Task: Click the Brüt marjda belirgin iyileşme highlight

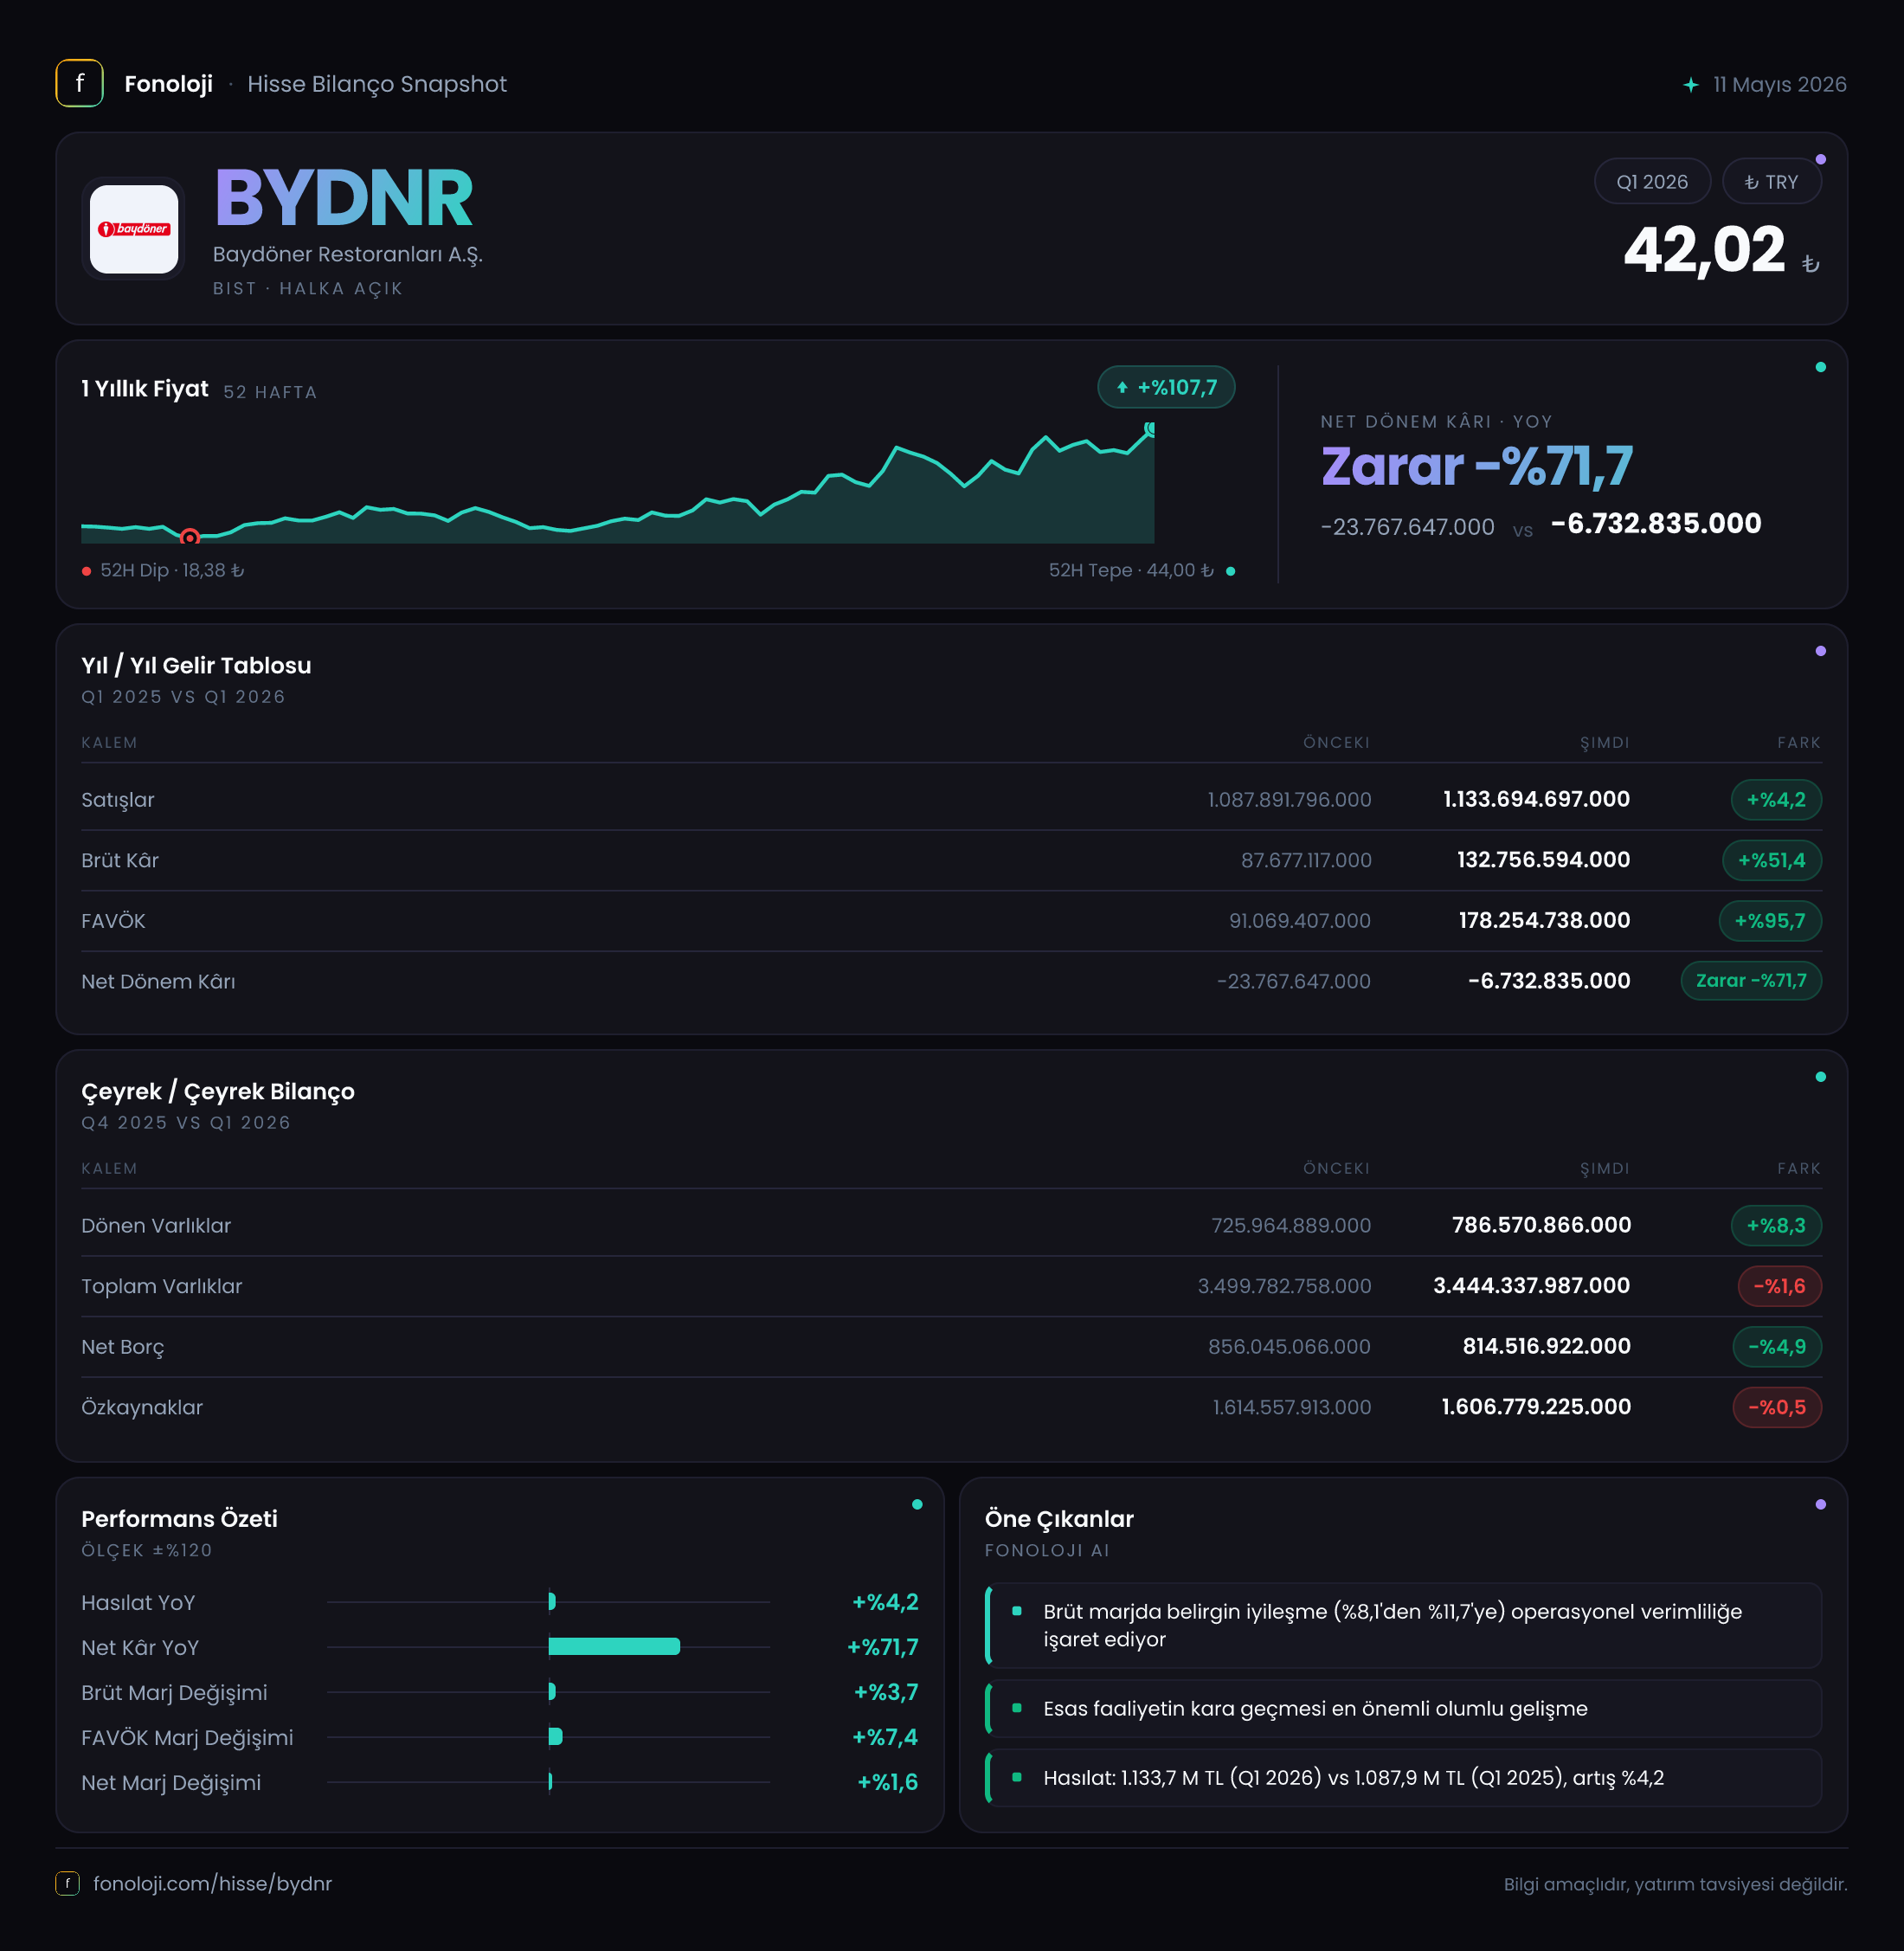Action: coord(1403,1625)
